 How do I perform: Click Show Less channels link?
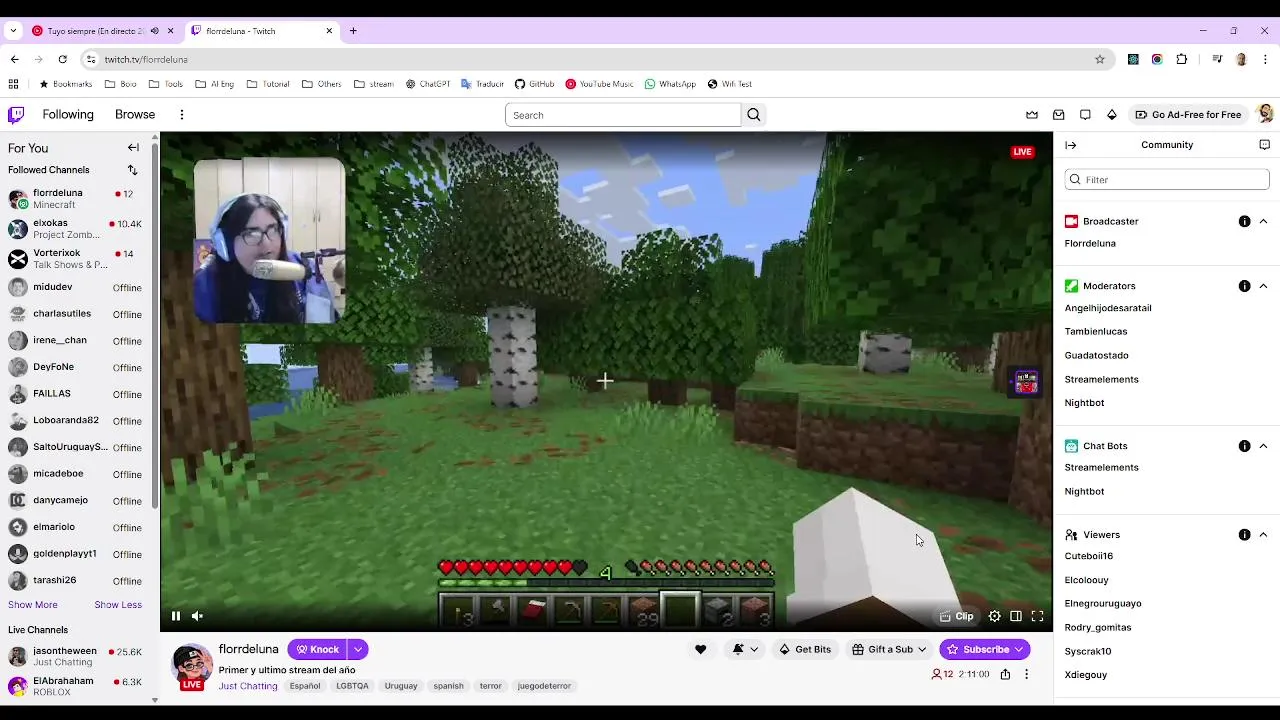pos(118,605)
